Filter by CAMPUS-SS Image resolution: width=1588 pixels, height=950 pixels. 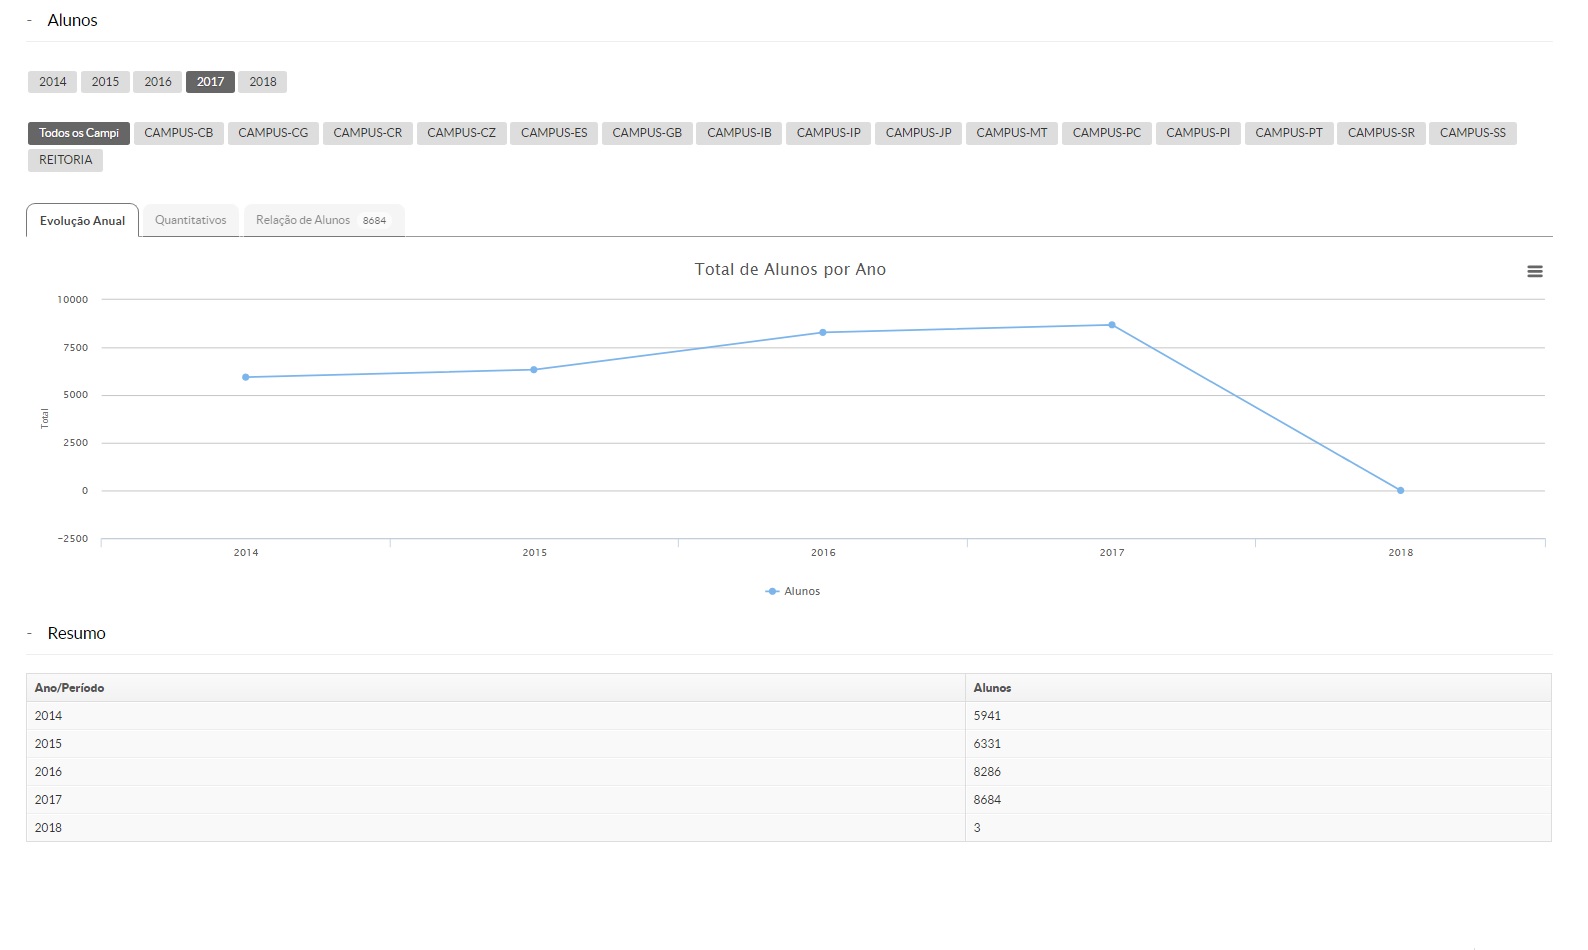(1472, 133)
